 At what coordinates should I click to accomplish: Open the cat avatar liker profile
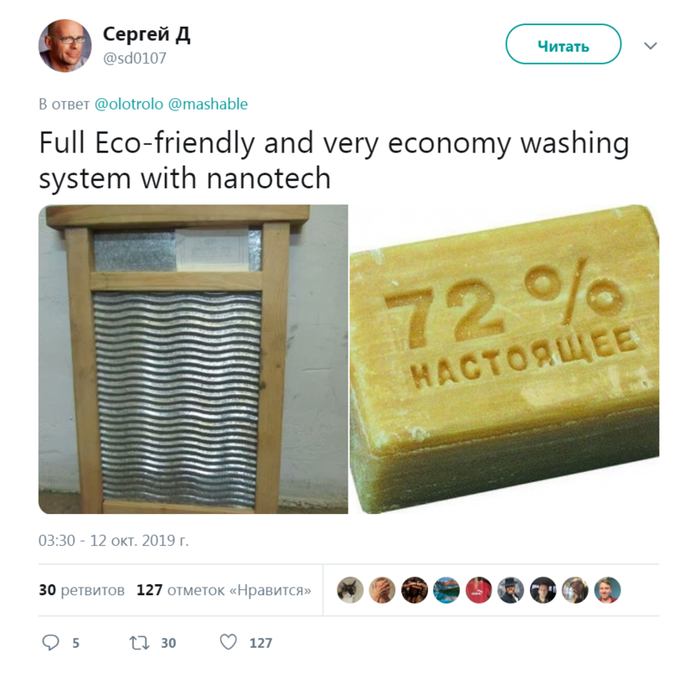click(350, 590)
